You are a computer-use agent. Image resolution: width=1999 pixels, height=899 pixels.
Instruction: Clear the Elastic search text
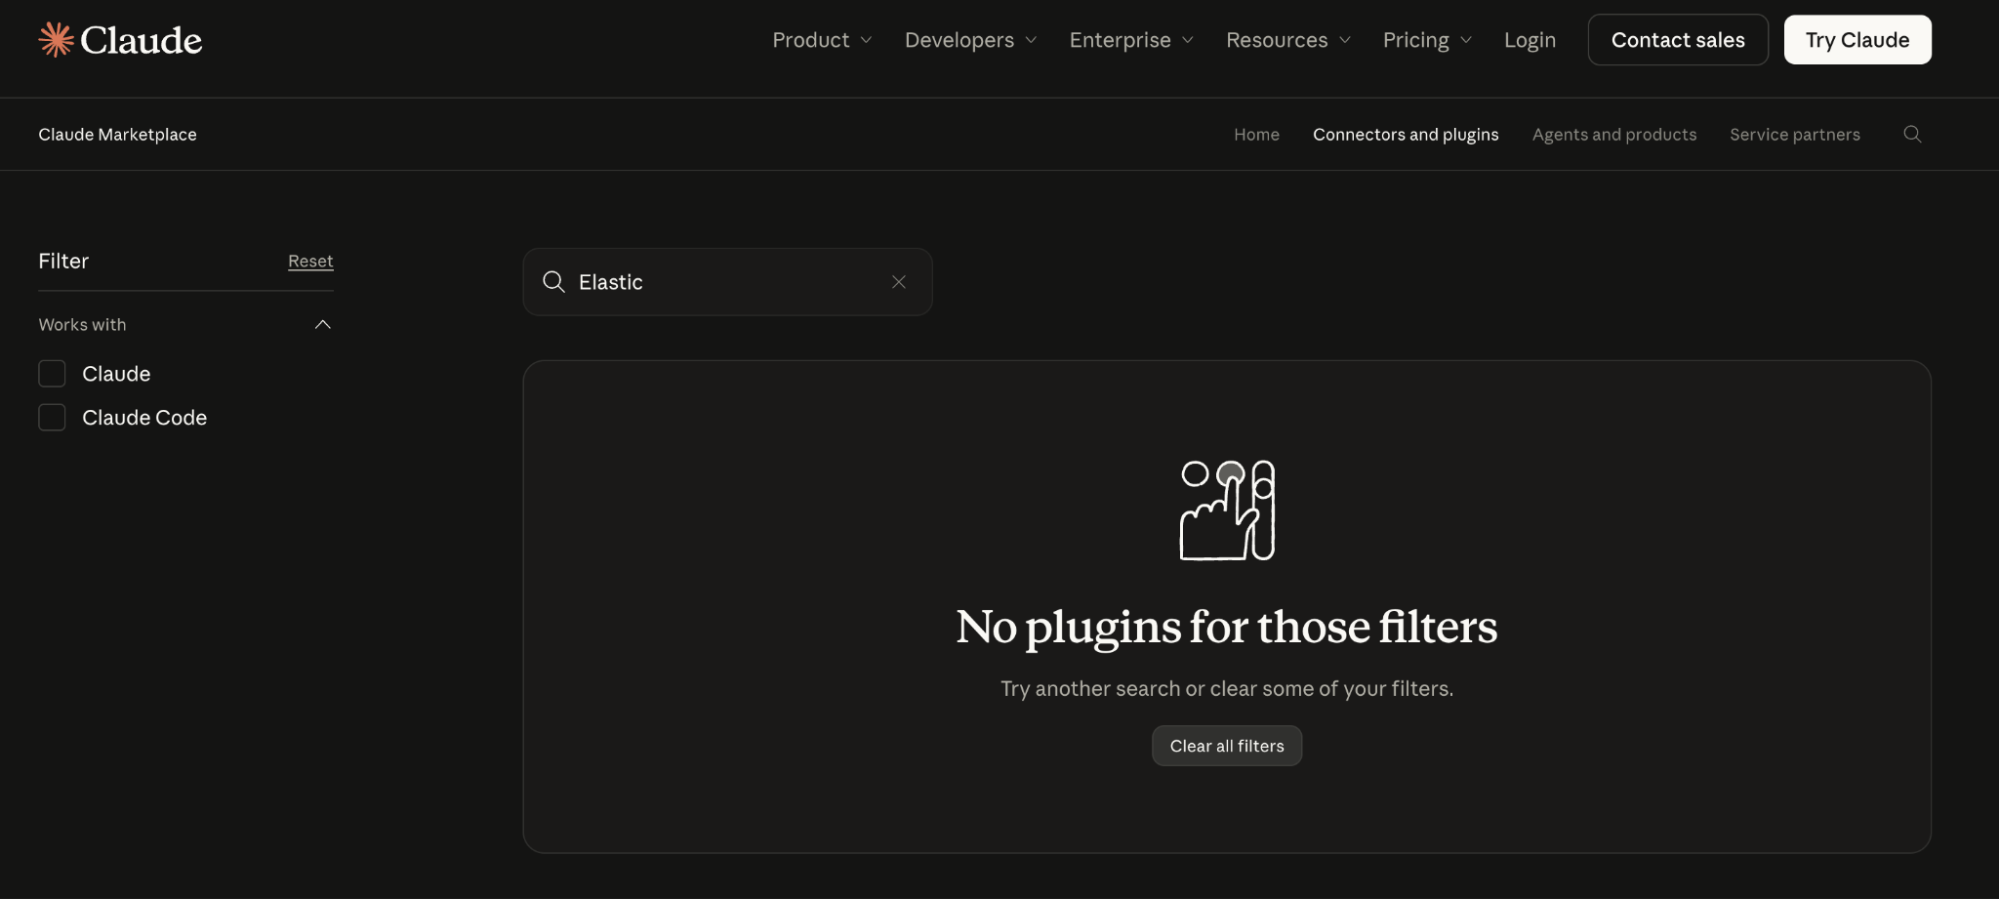pyautogui.click(x=899, y=282)
